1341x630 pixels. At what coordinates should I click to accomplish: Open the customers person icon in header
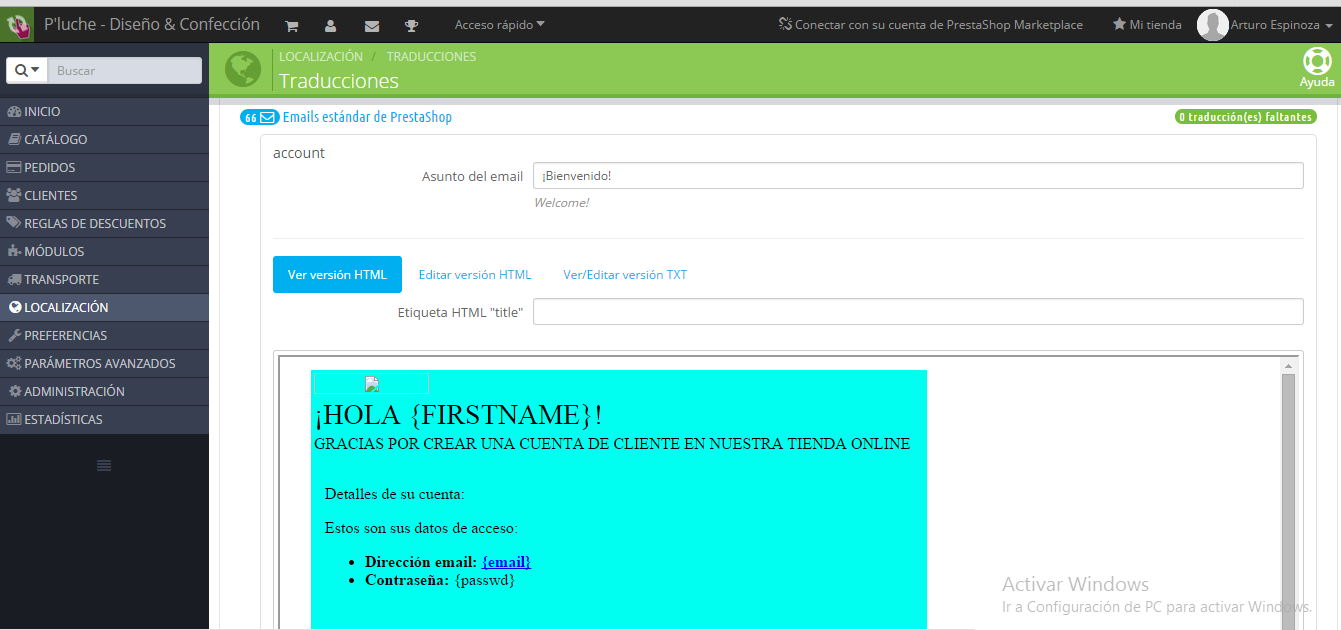click(x=330, y=25)
